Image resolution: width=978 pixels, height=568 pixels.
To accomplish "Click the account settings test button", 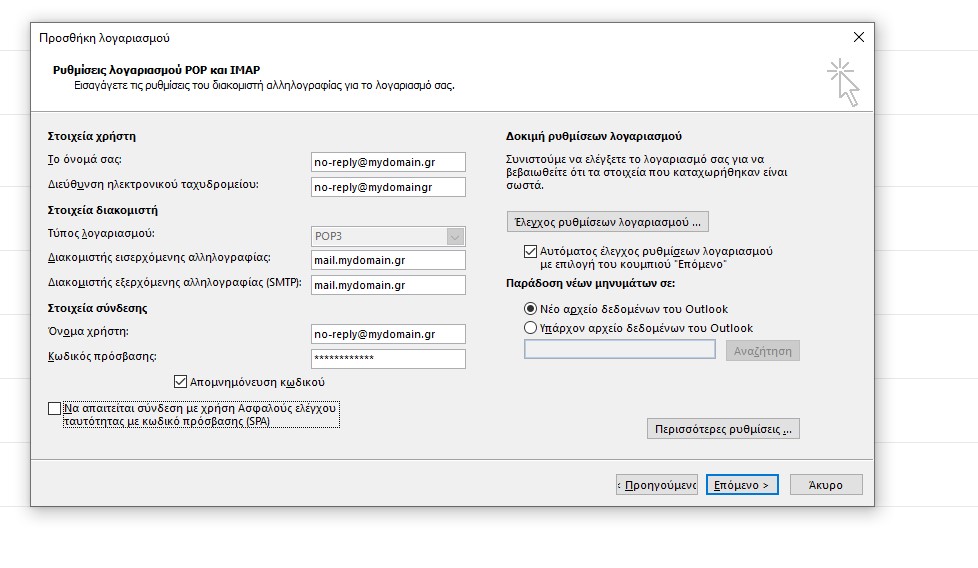I will (607, 221).
